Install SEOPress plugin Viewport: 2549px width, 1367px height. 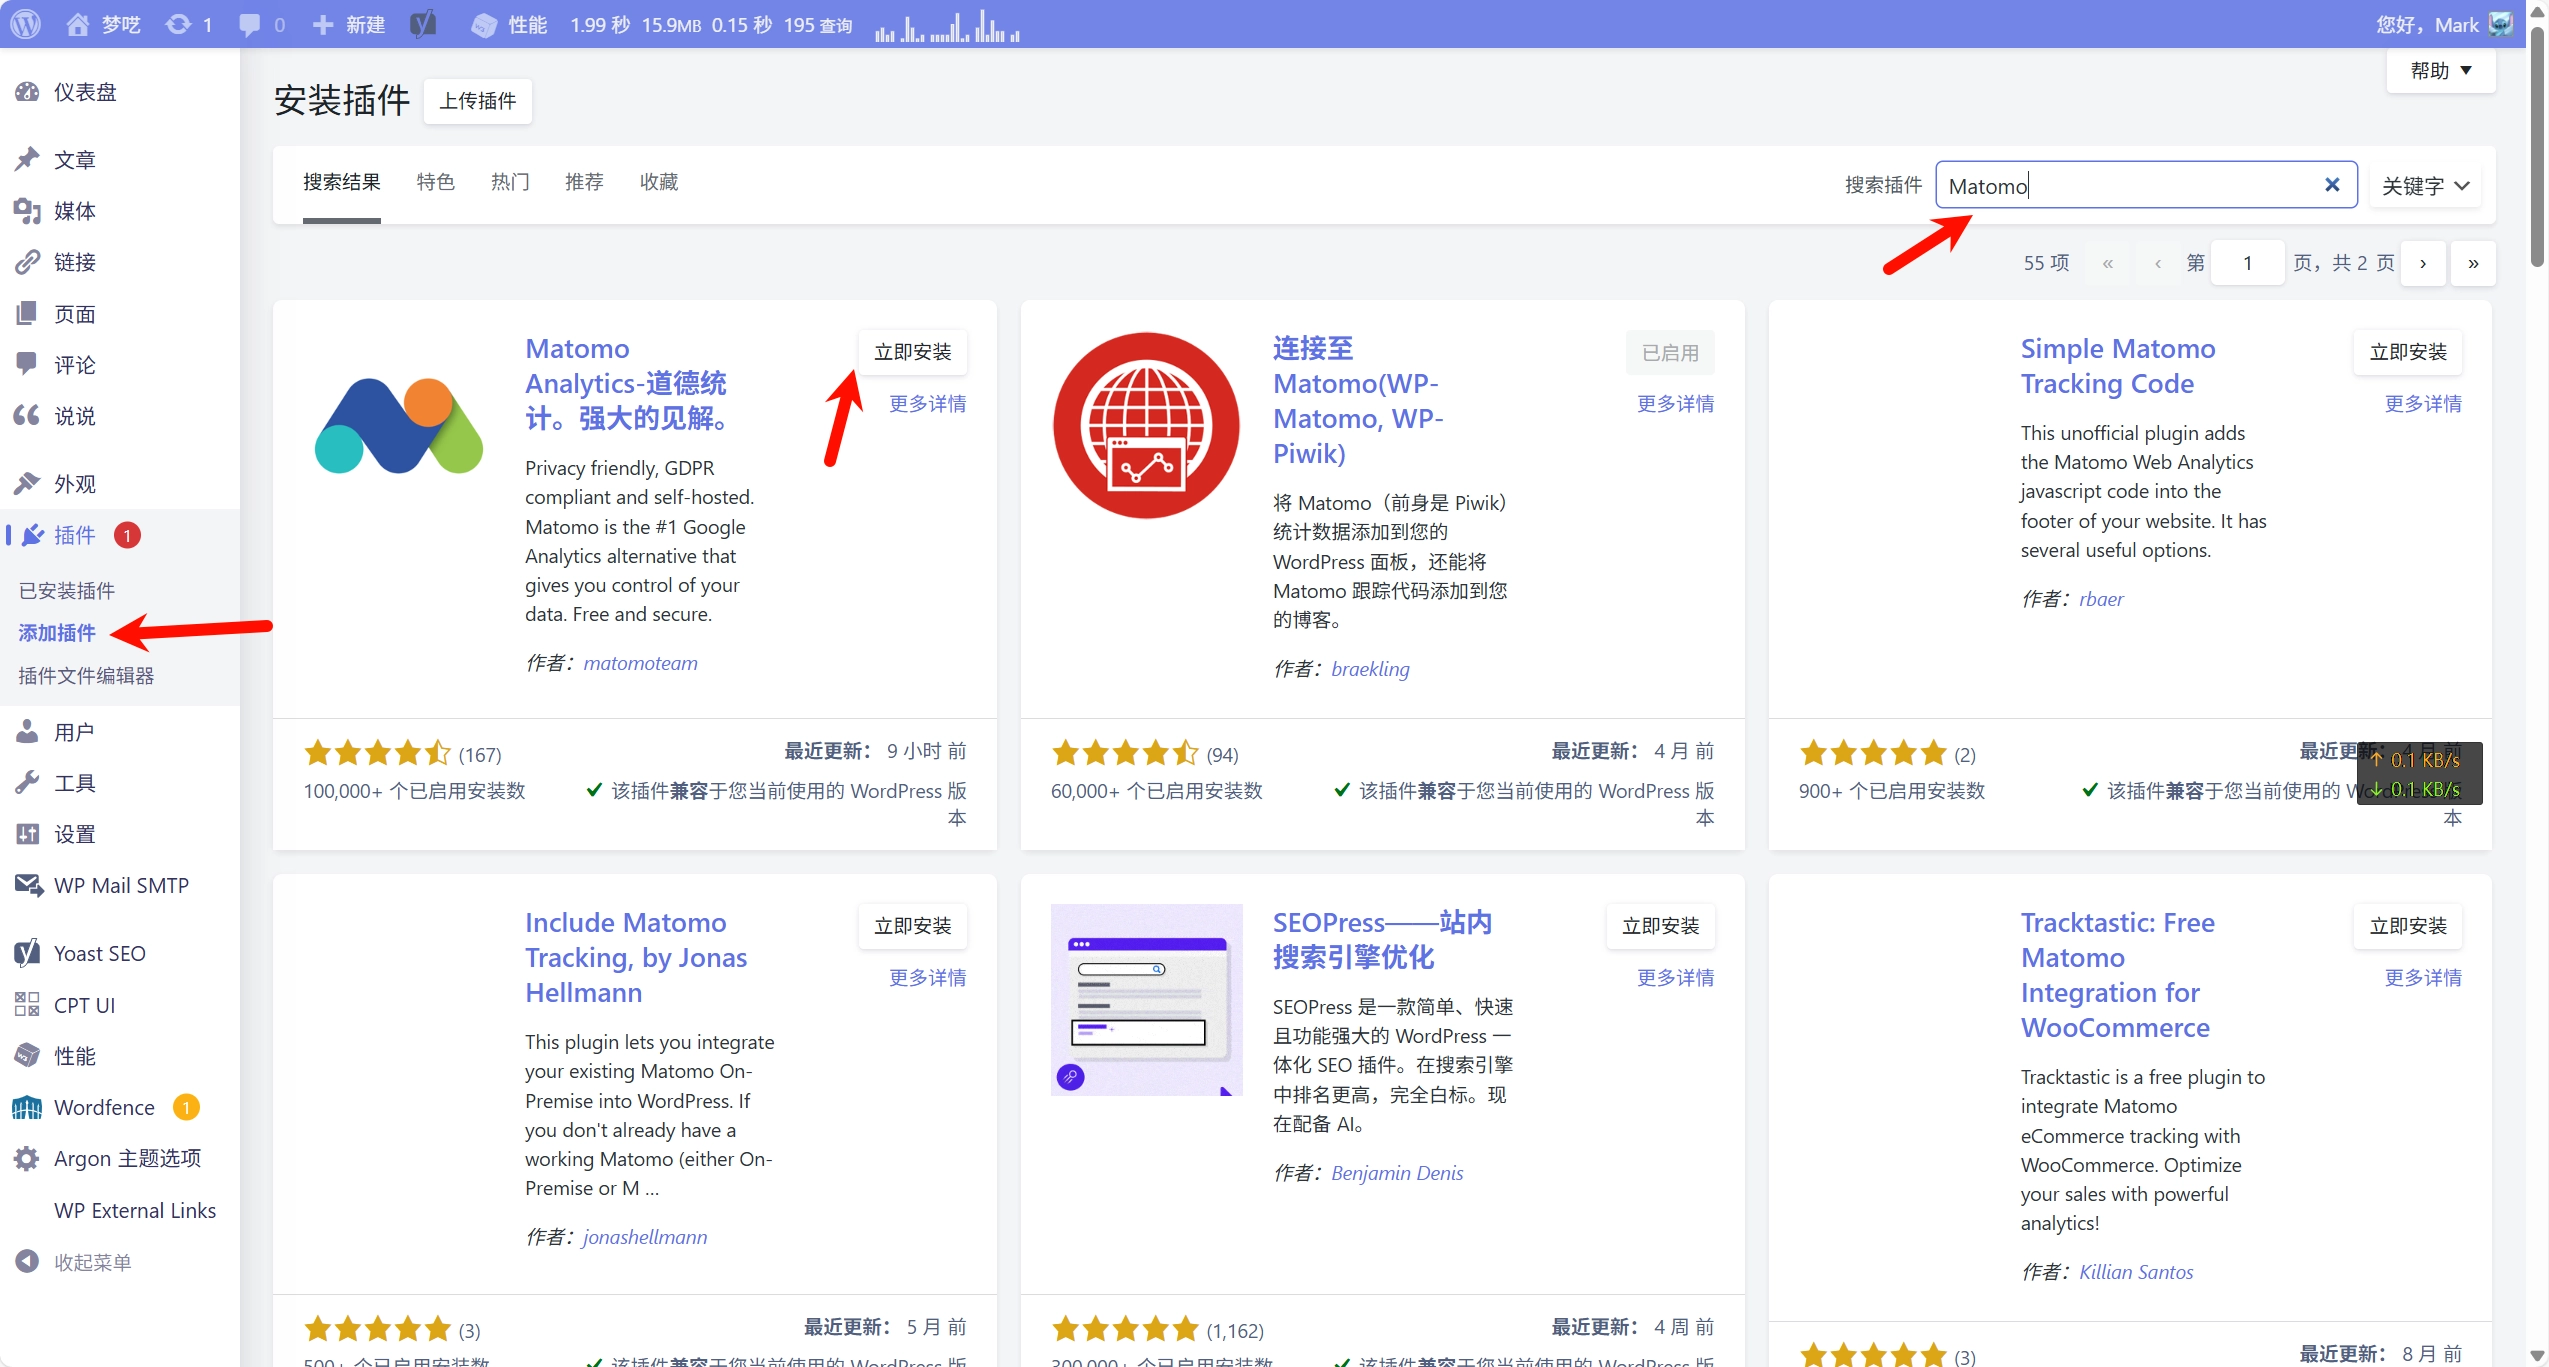tap(1661, 926)
